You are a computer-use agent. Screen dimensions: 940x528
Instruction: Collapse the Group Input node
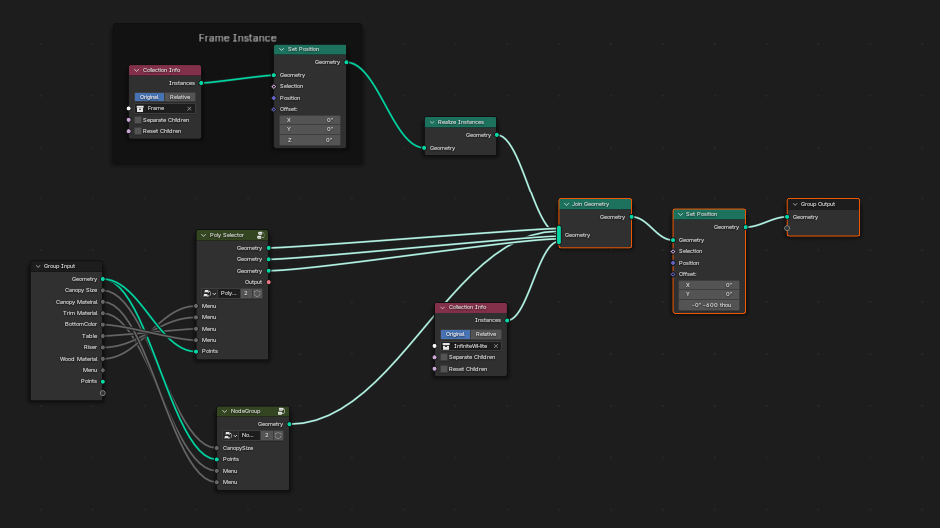click(x=38, y=266)
